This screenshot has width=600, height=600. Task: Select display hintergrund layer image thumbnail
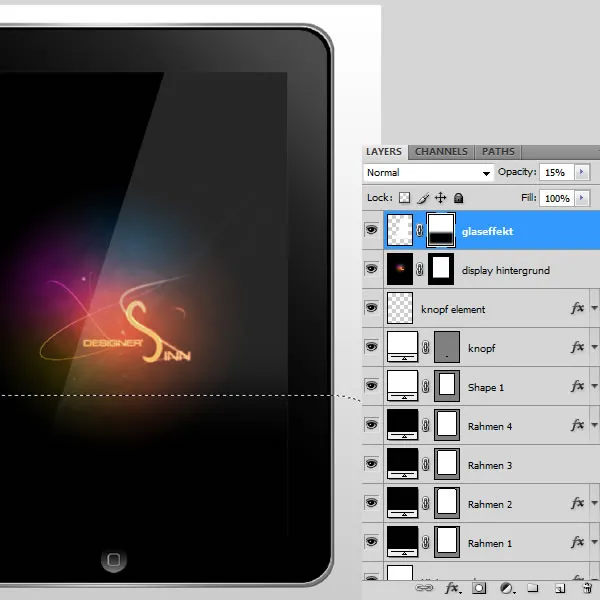(400, 269)
